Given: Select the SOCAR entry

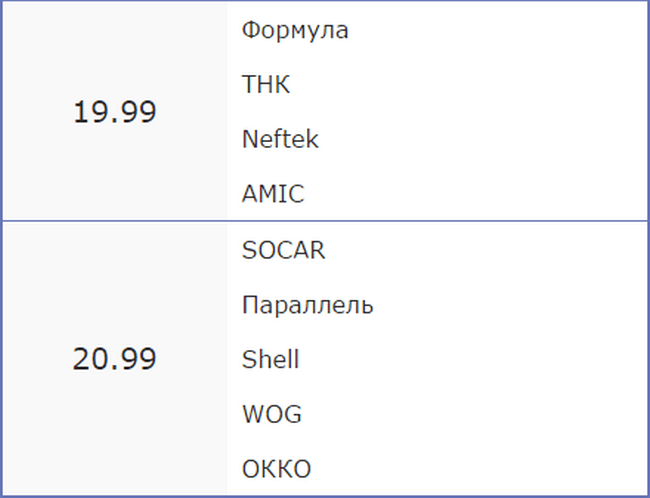Looking at the screenshot, I should pos(284,250).
